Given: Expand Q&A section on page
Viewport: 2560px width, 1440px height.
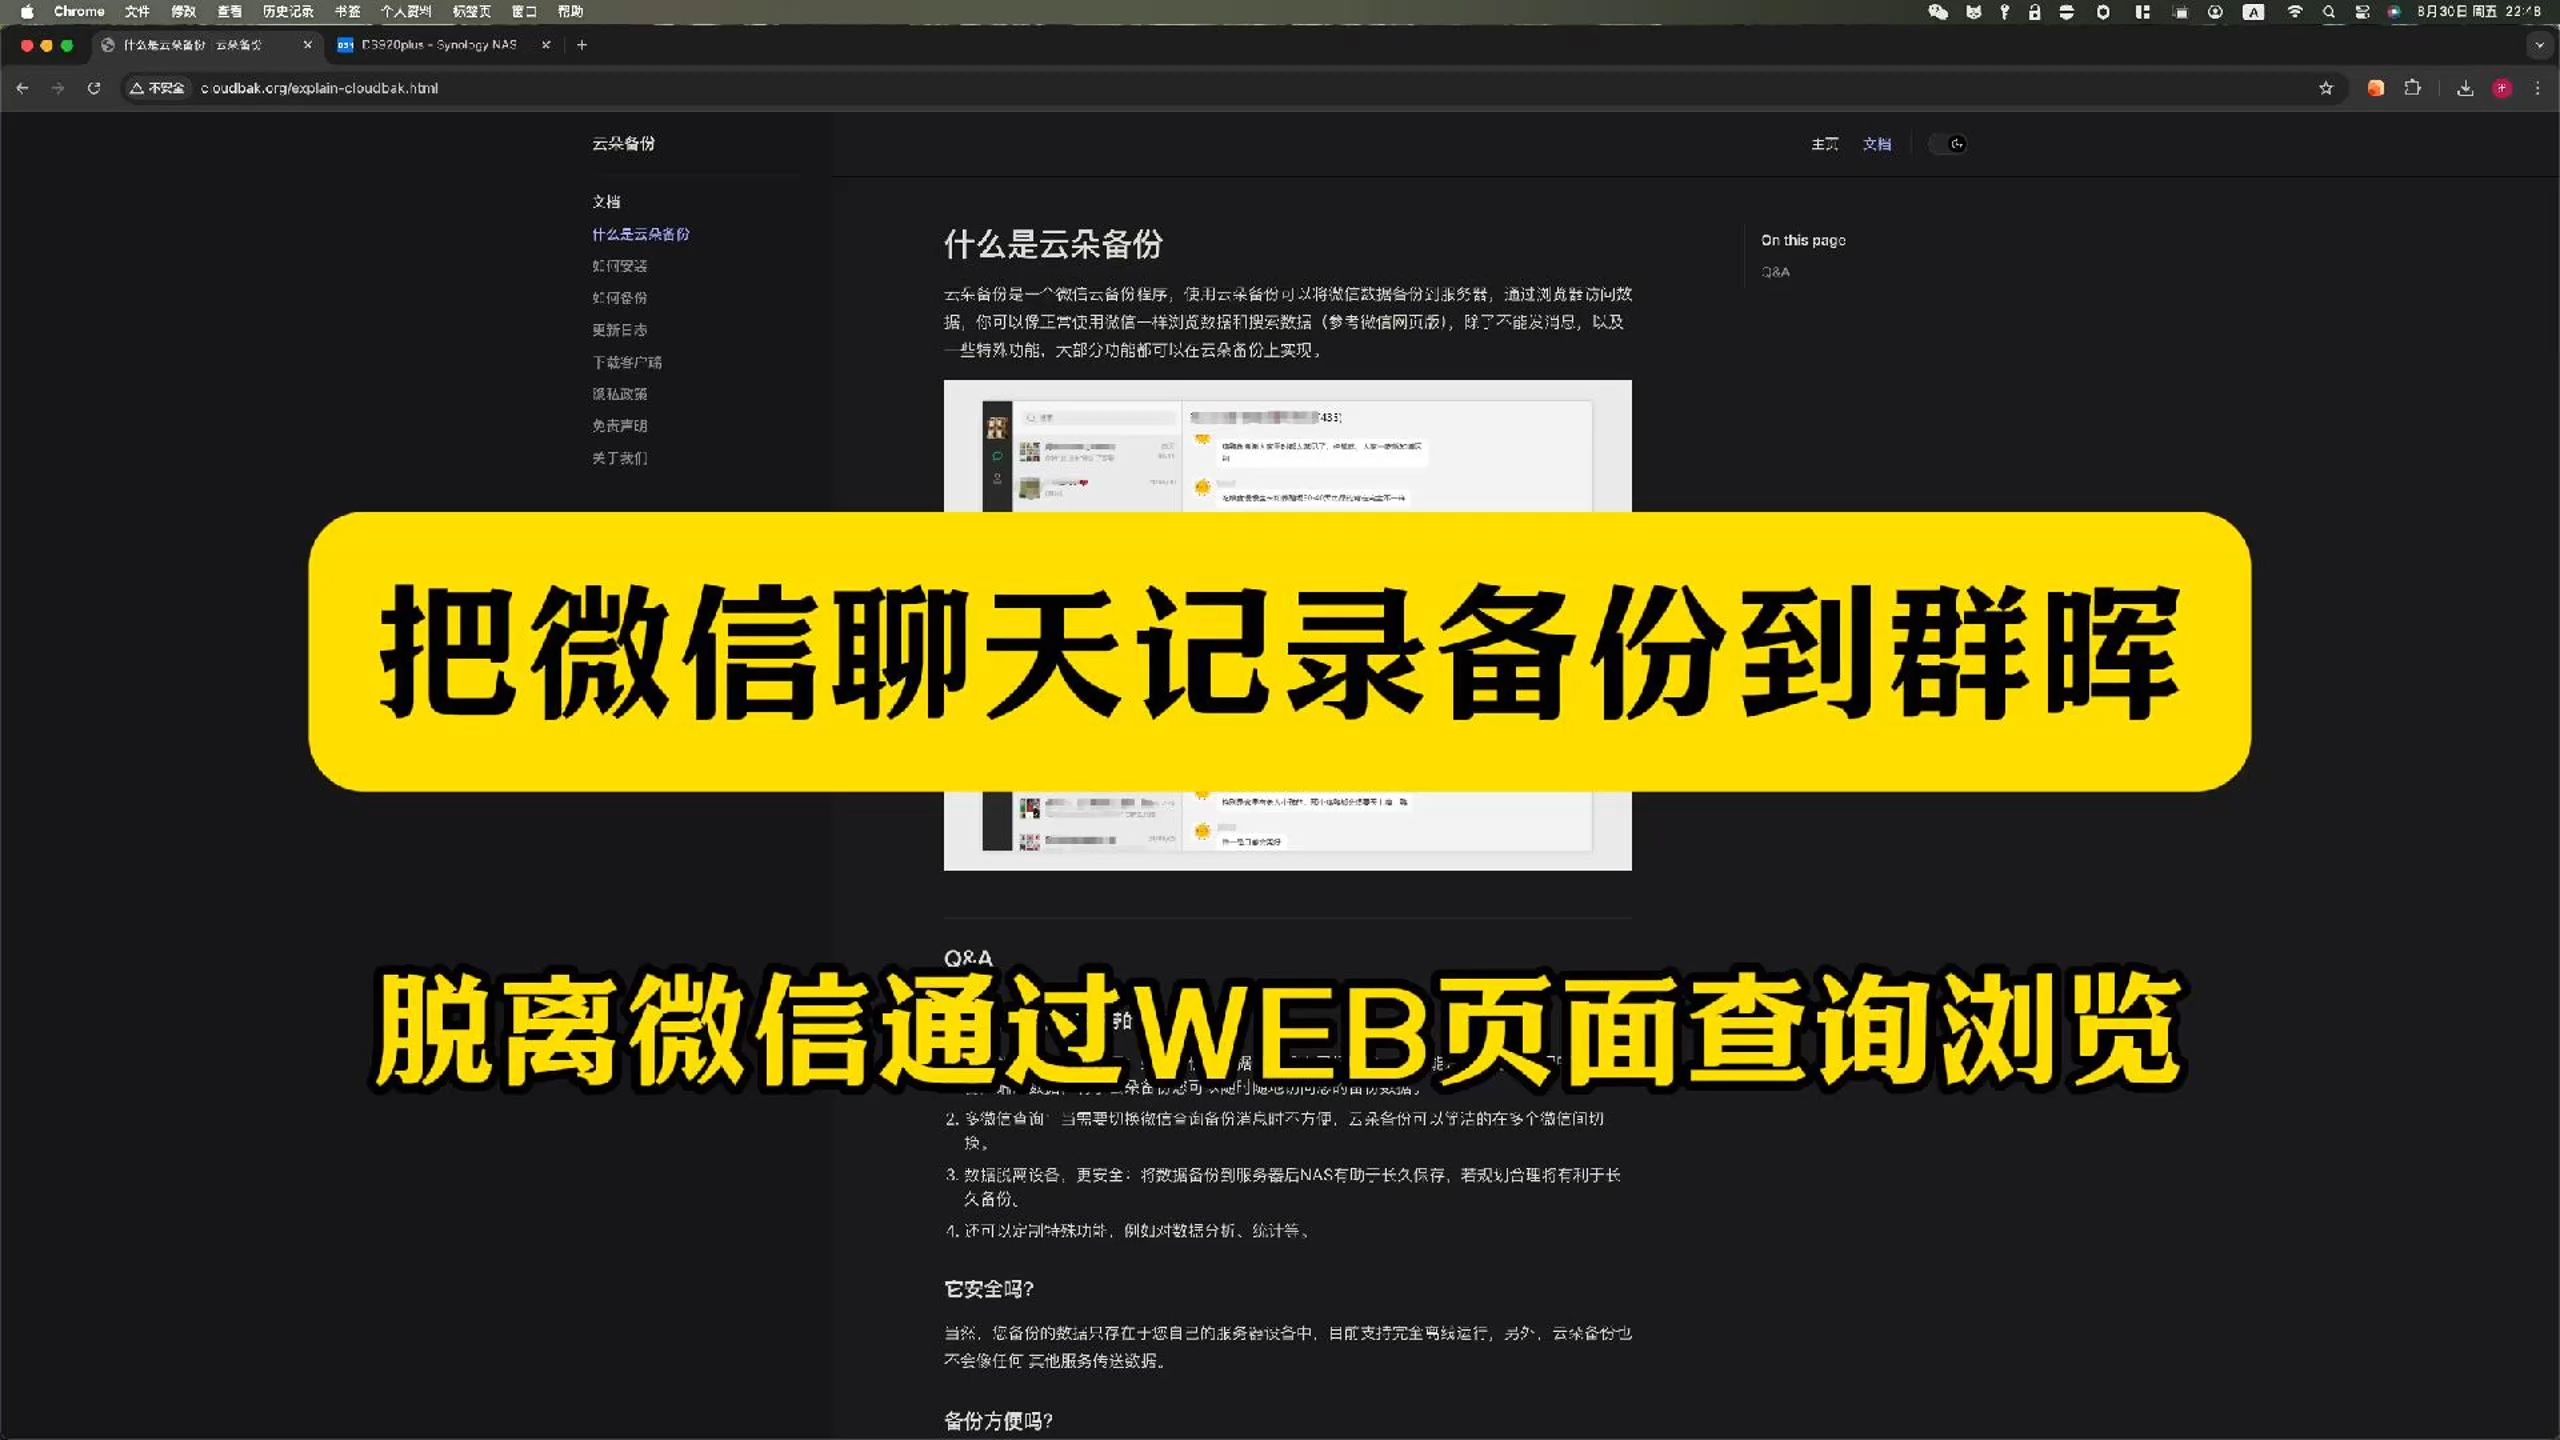Looking at the screenshot, I should (1776, 271).
